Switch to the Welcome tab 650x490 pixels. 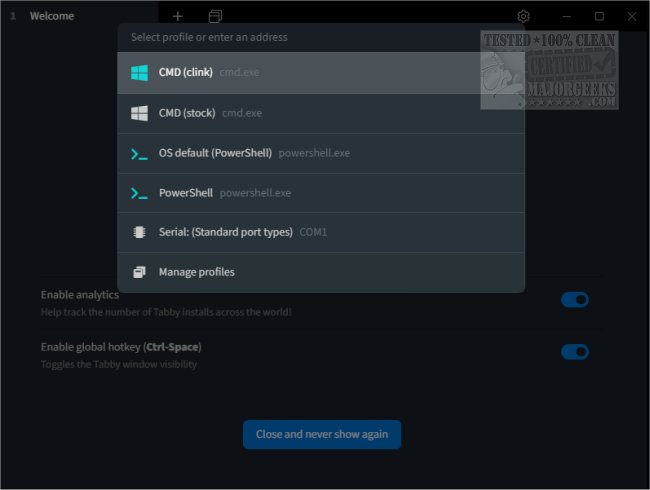click(x=52, y=16)
